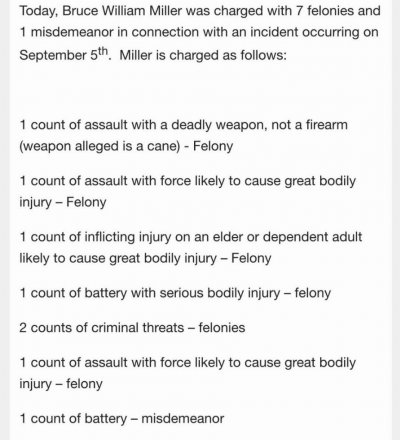Select the 'September 5th' date text
The width and height of the screenshot is (400, 440).
(64, 55)
